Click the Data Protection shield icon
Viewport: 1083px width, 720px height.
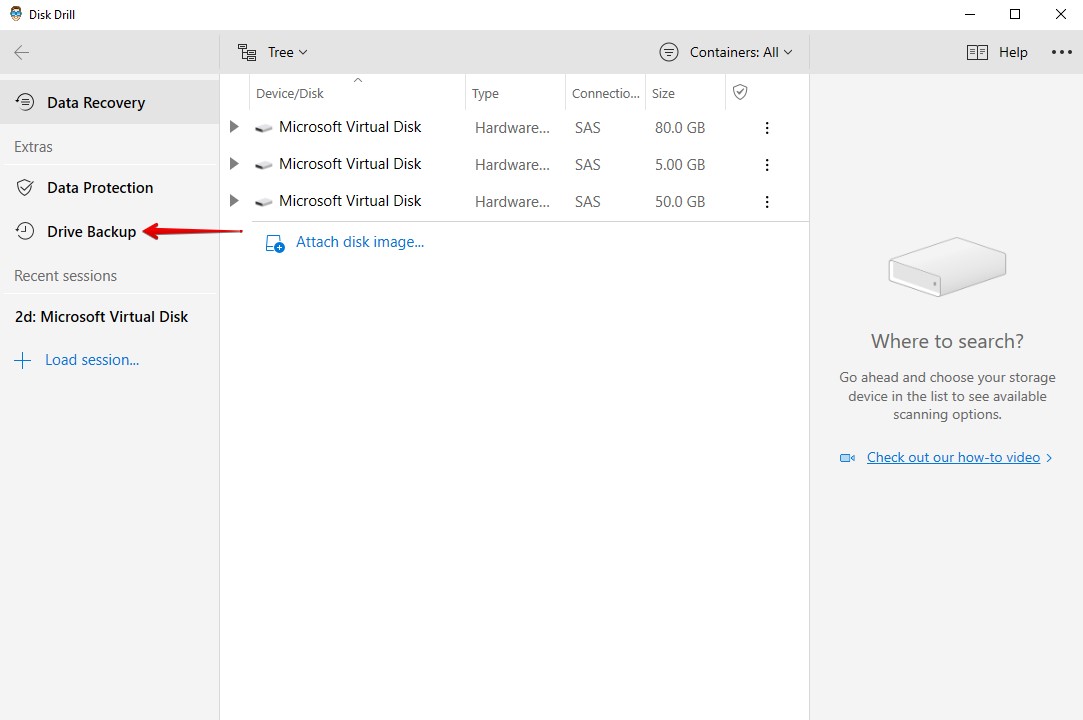(25, 188)
